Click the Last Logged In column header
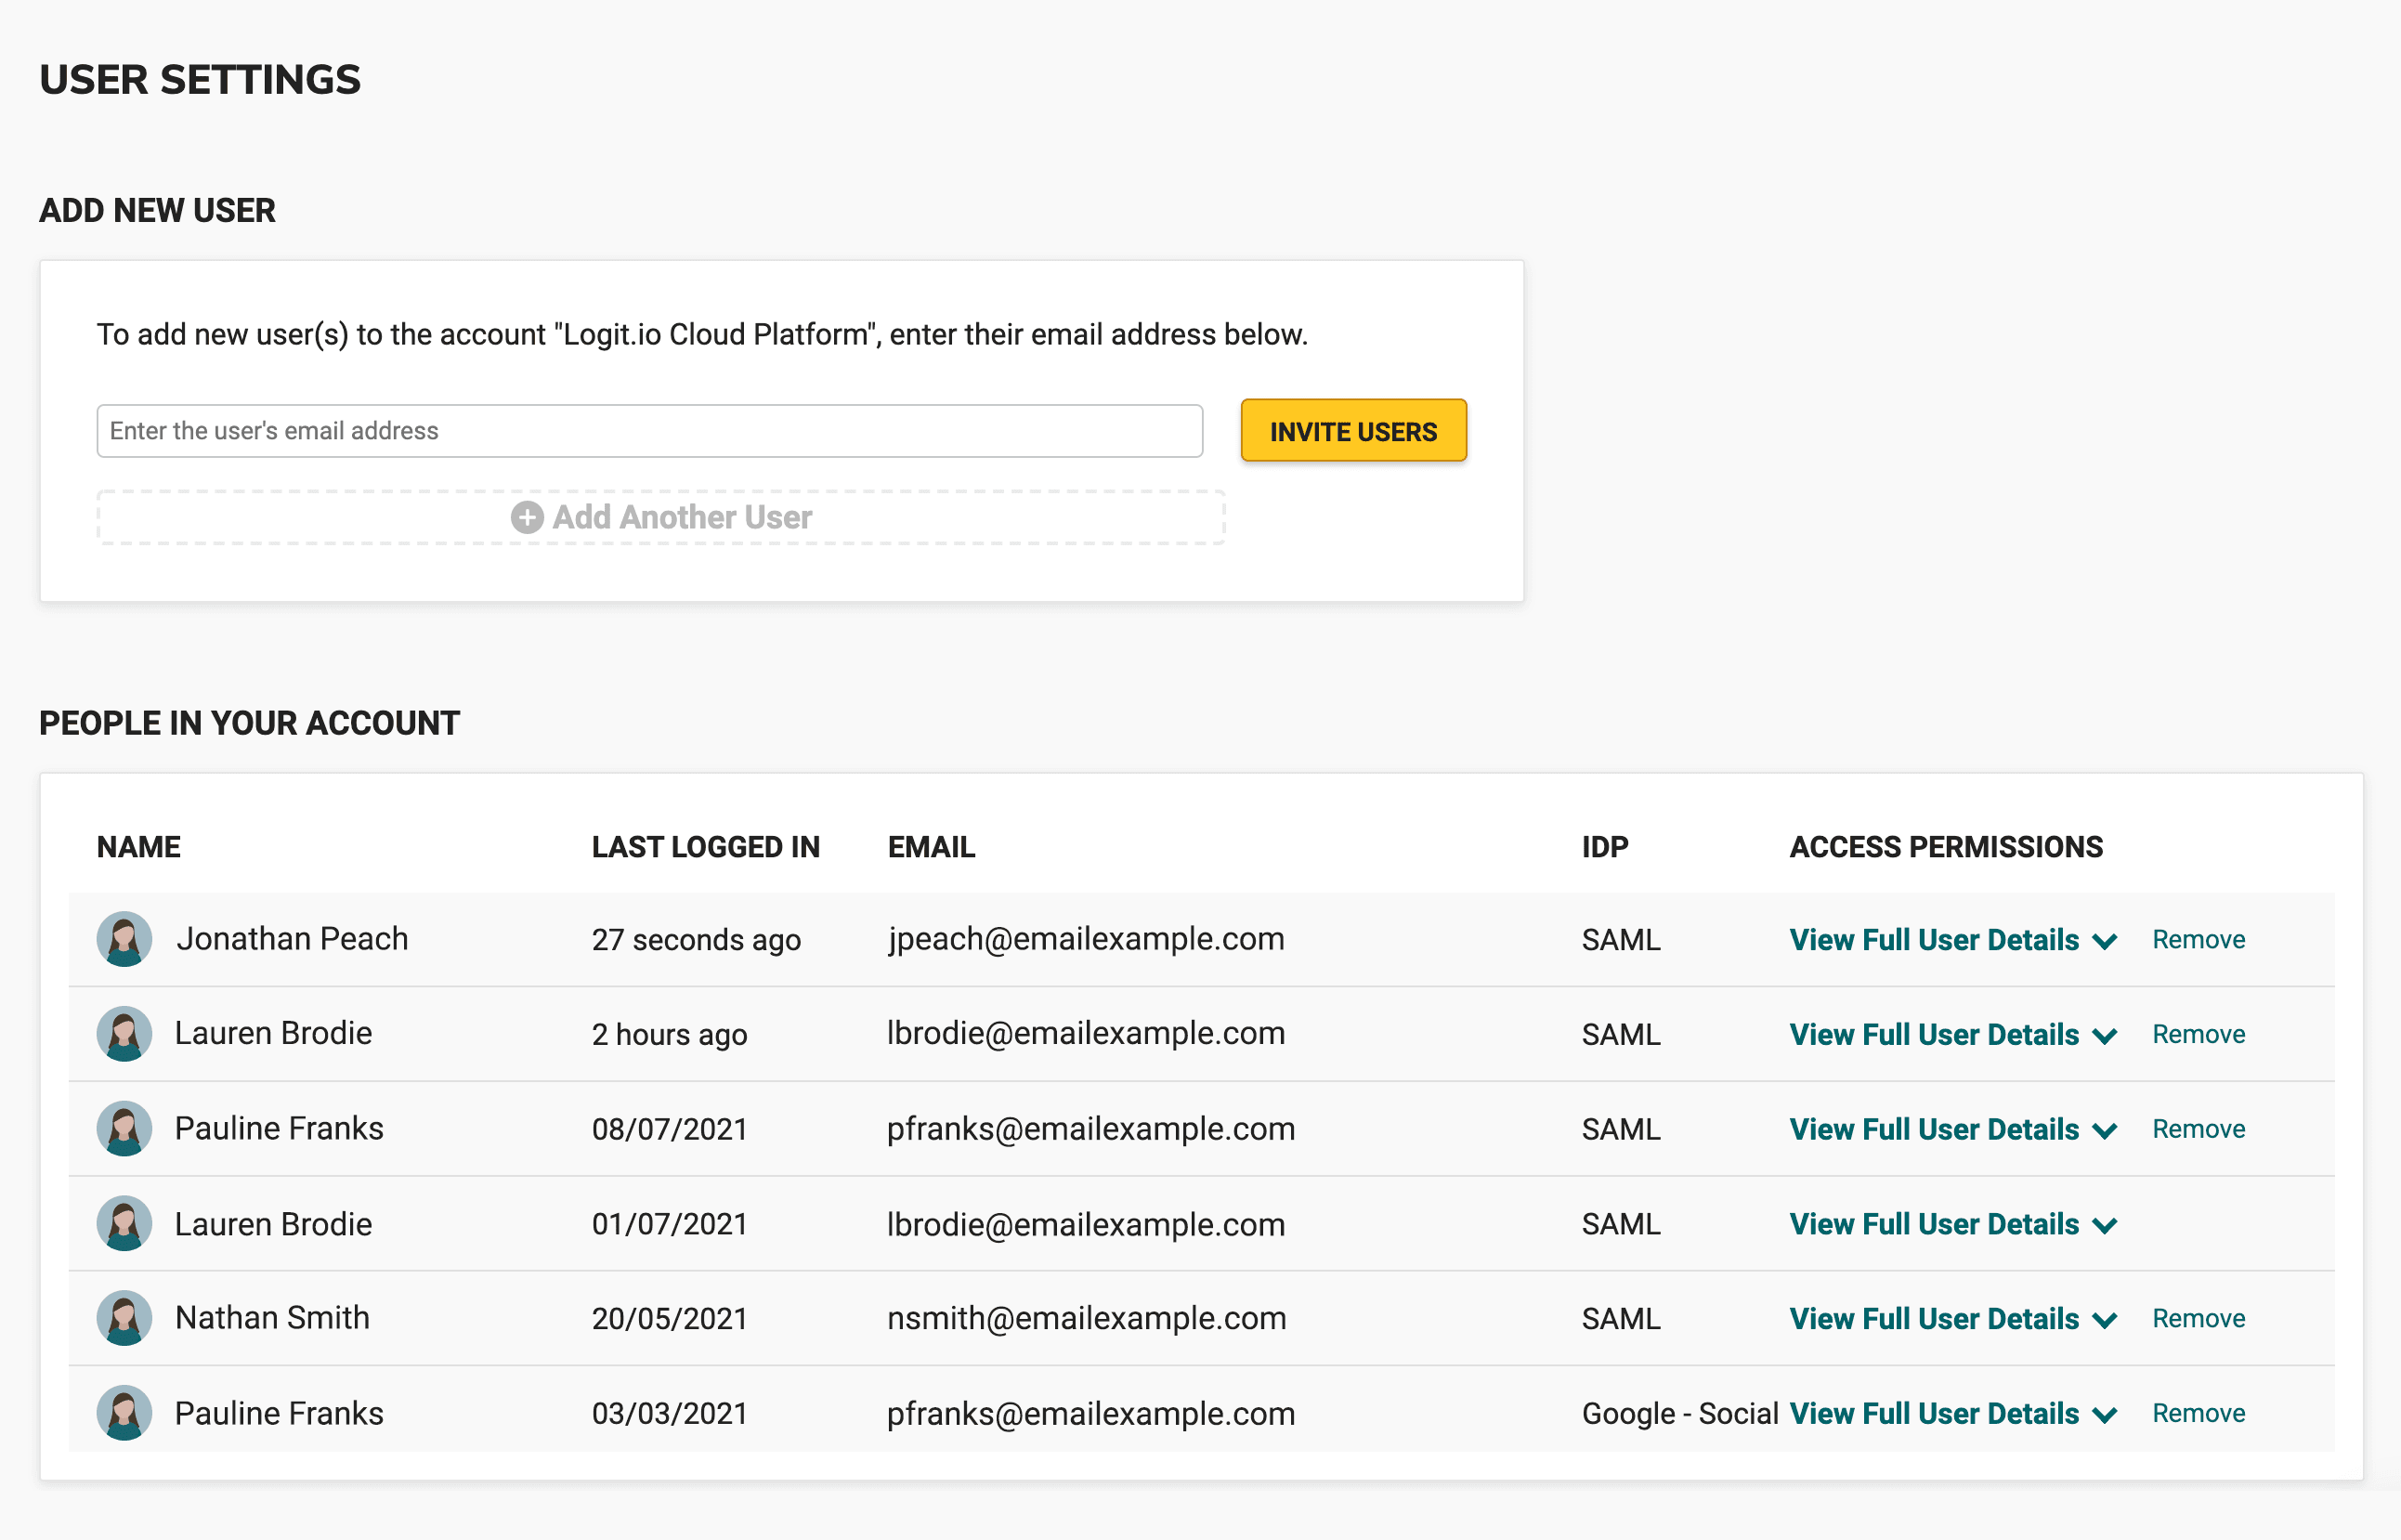The width and height of the screenshot is (2401, 1540). (x=705, y=847)
